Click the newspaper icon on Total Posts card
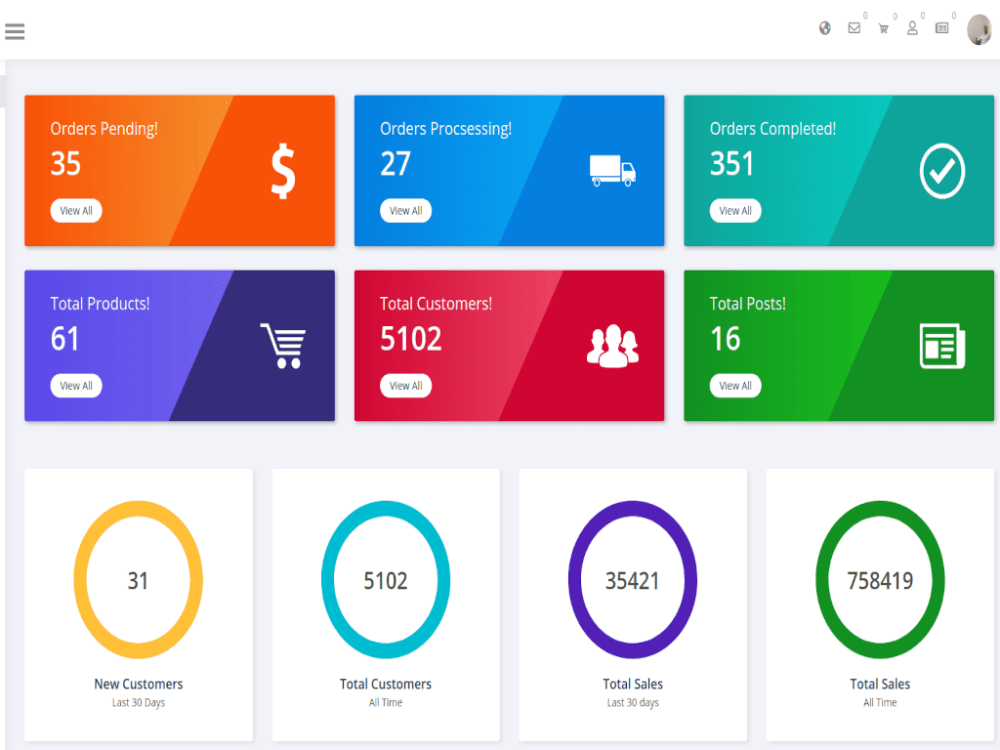This screenshot has width=1000, height=750. pyautogui.click(x=942, y=346)
